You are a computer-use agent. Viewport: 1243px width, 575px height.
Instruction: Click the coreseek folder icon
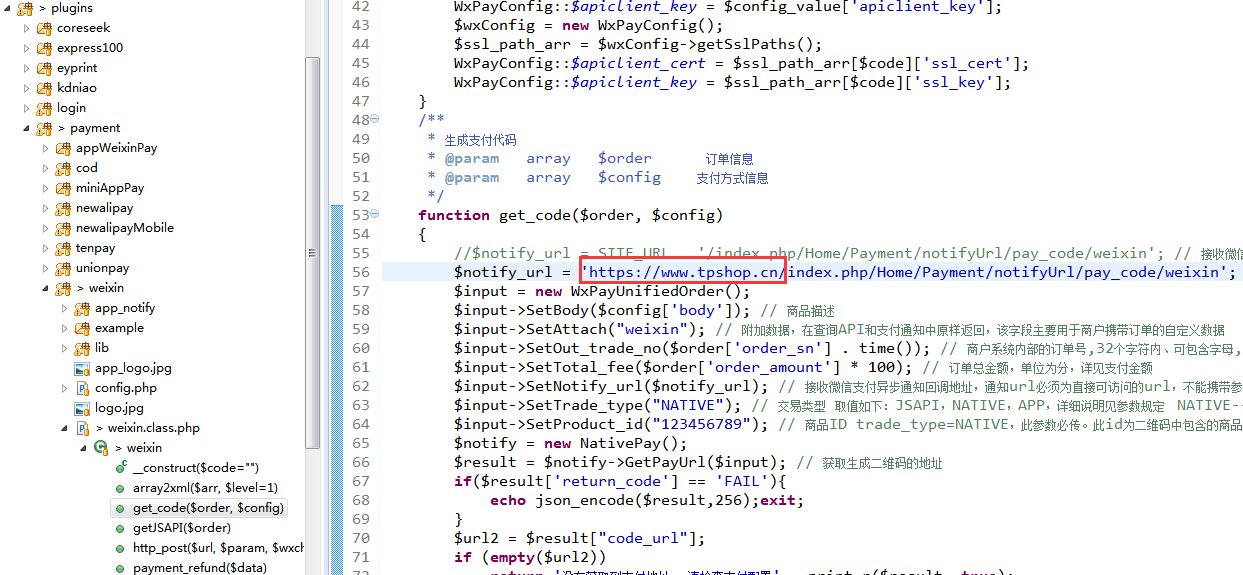pyautogui.click(x=44, y=28)
